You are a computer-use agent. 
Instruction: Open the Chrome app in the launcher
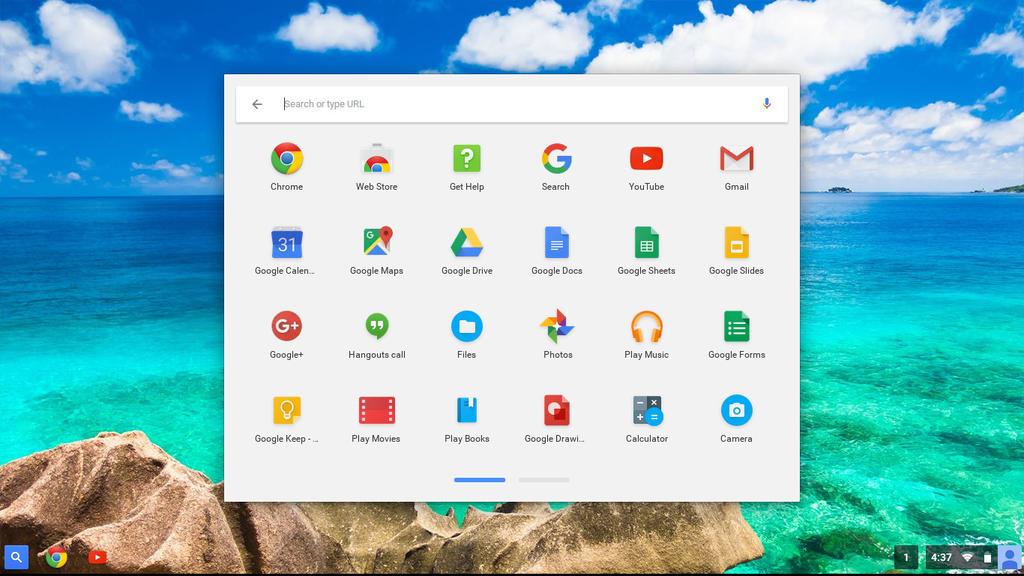point(287,159)
